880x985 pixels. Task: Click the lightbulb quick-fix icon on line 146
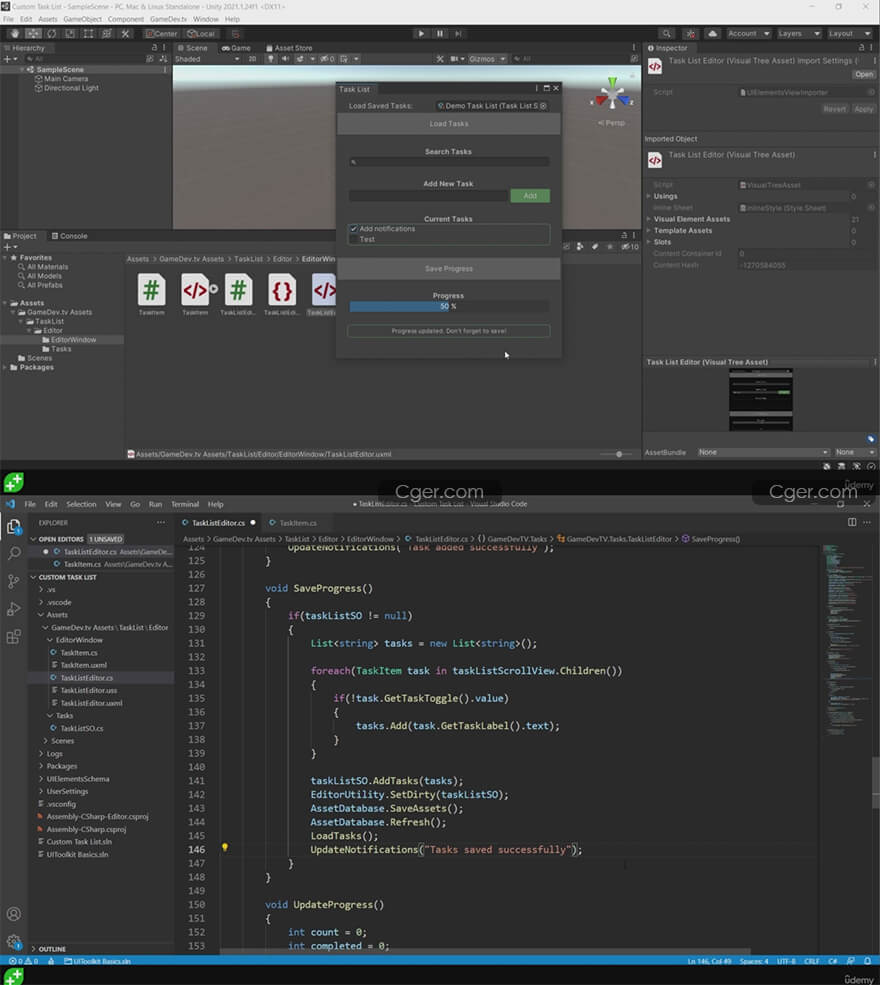[225, 848]
